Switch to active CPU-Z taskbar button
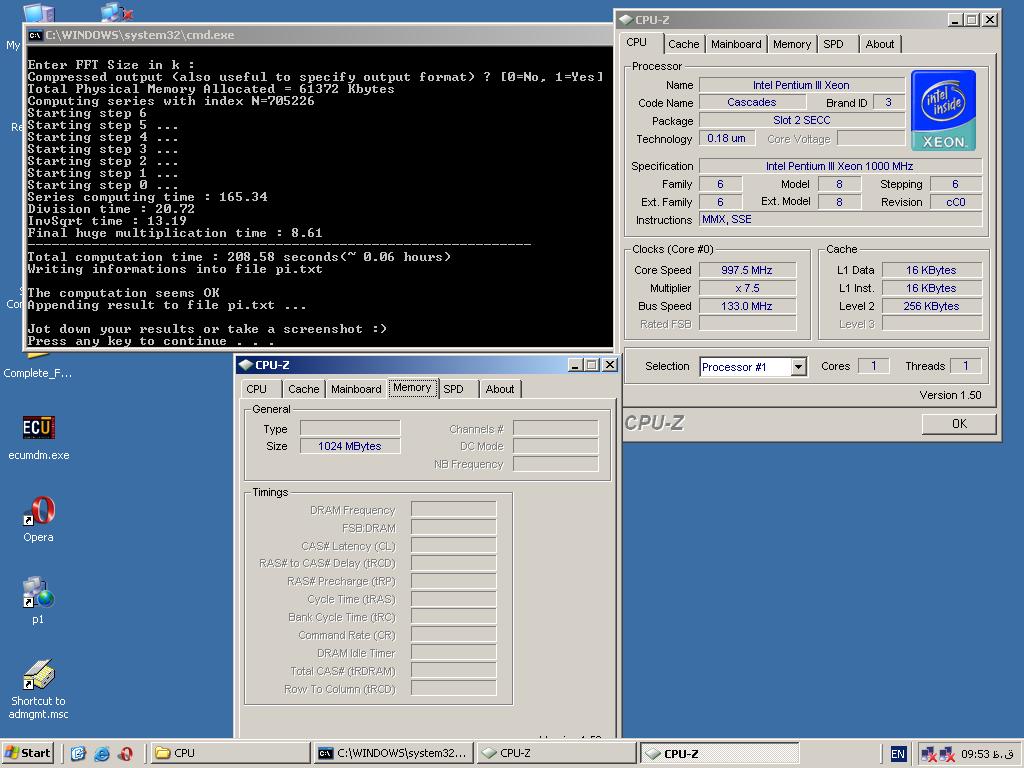The image size is (1024, 768). pyautogui.click(x=719, y=753)
